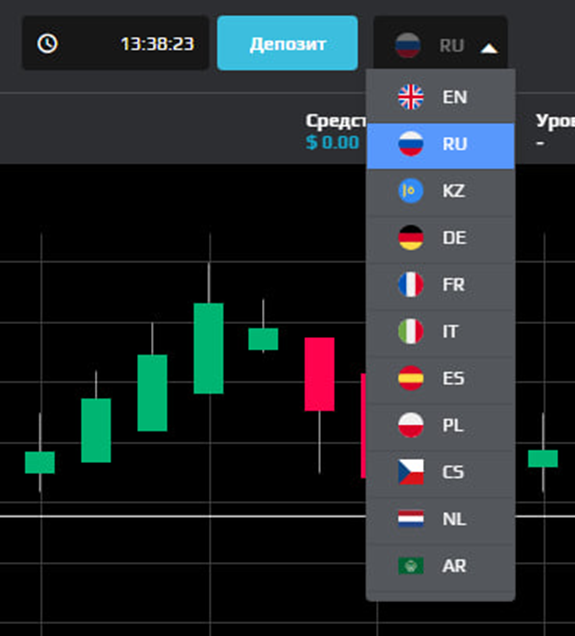Switch language to PL
575x636 pixels.
[x=440, y=425]
